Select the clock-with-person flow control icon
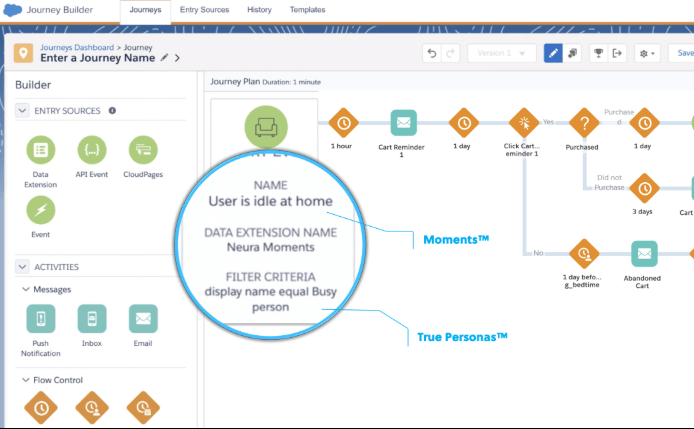Viewport: 694px width, 429px height. pyautogui.click(x=92, y=408)
